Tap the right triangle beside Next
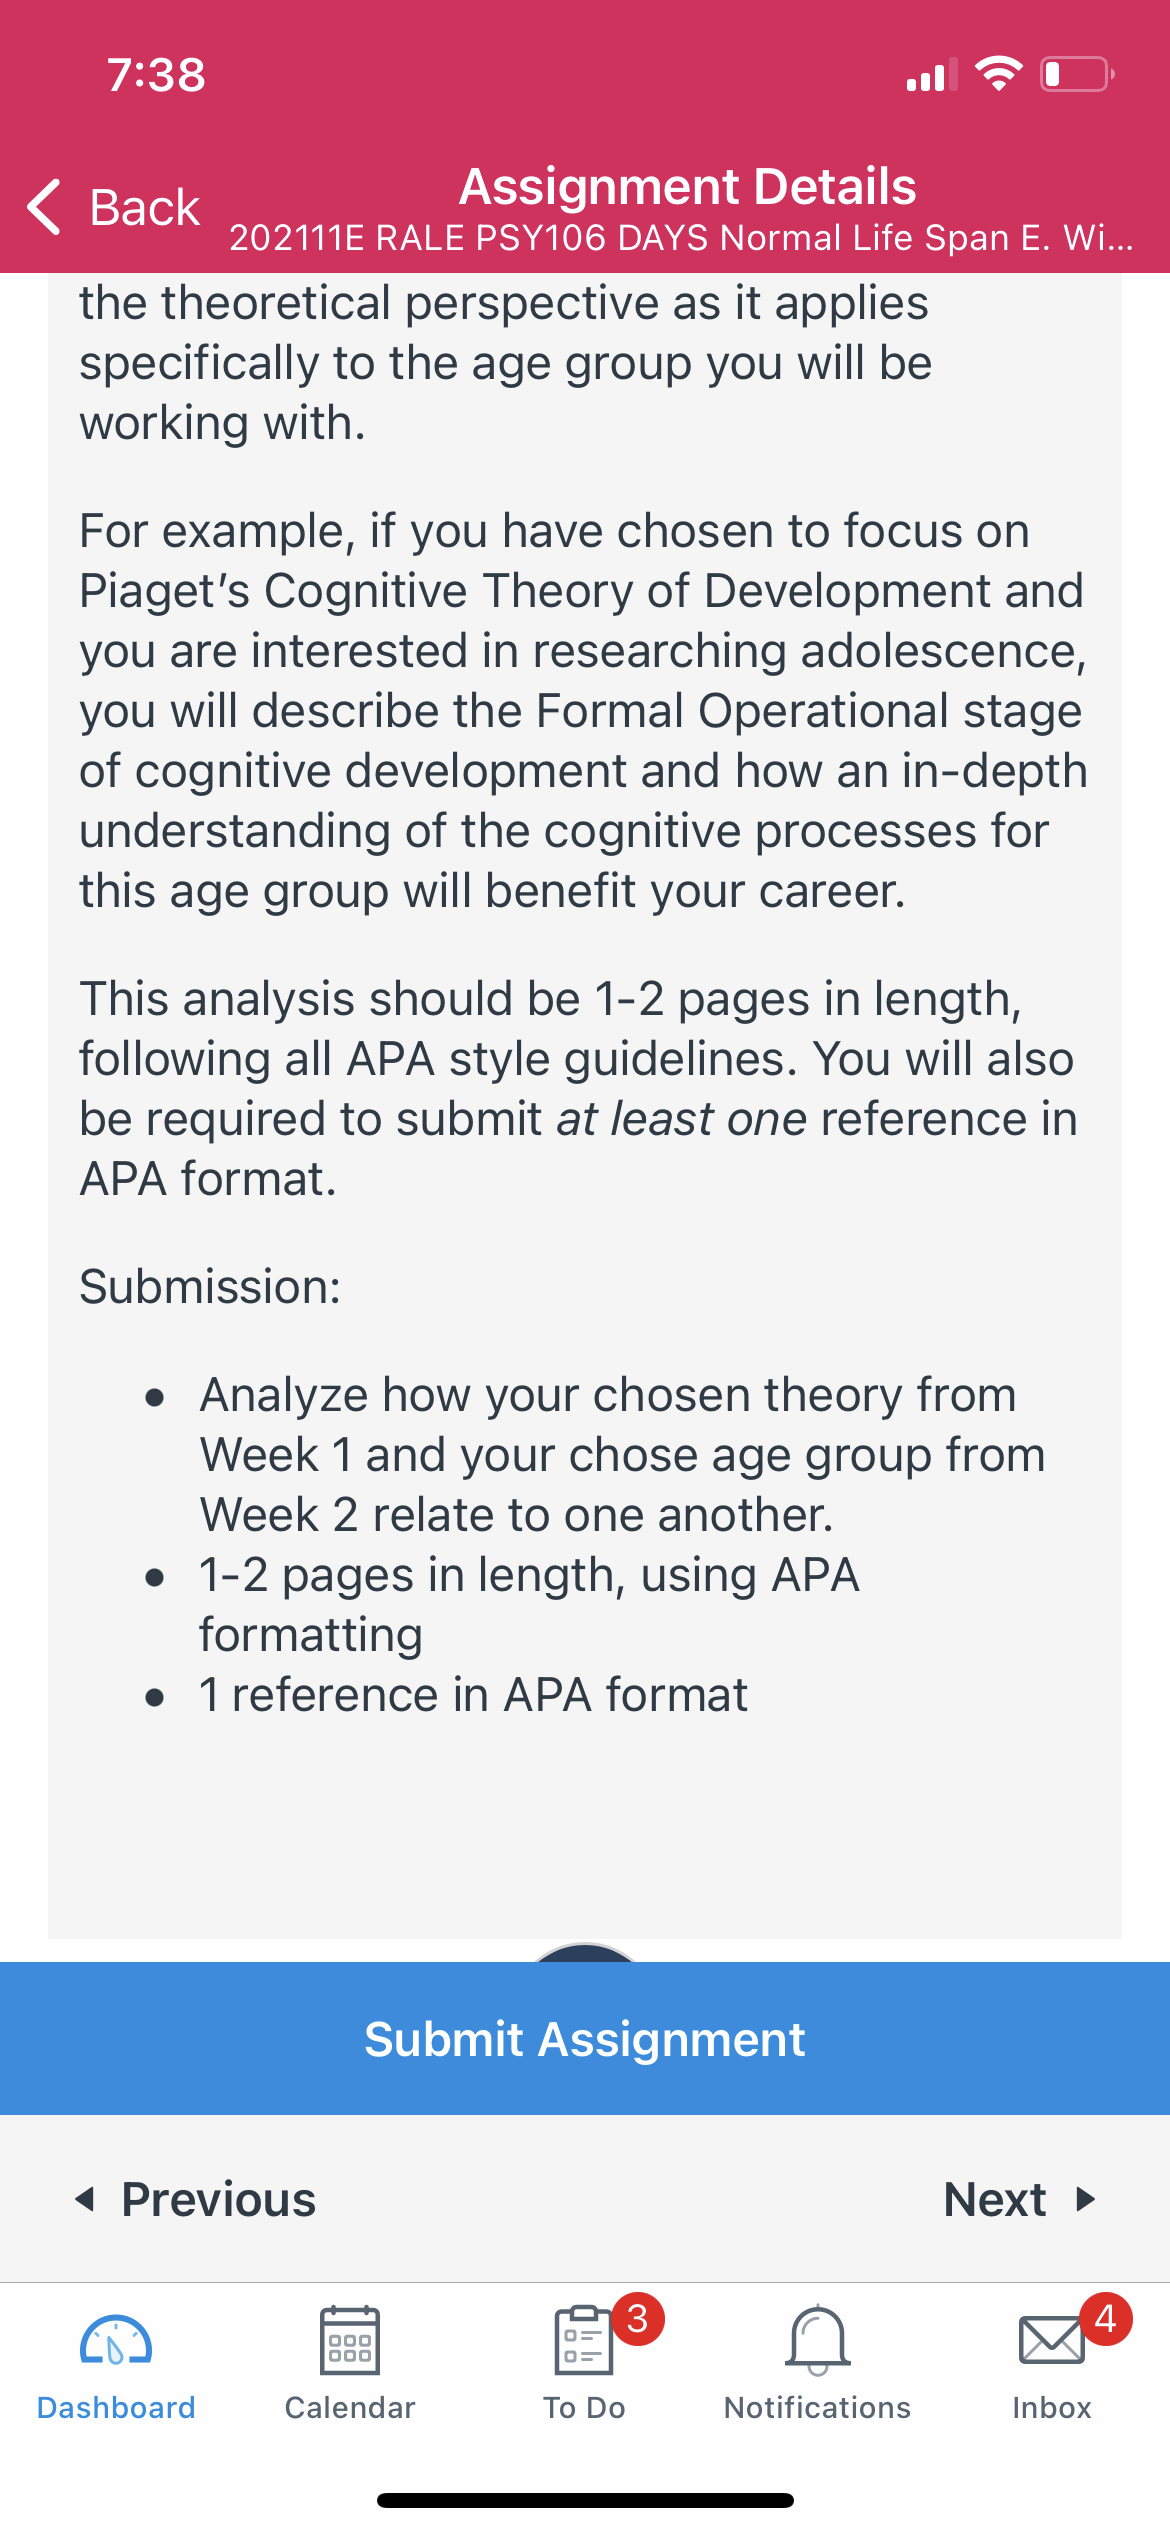Viewport: 1170px width, 2532px height. pyautogui.click(x=1086, y=2199)
